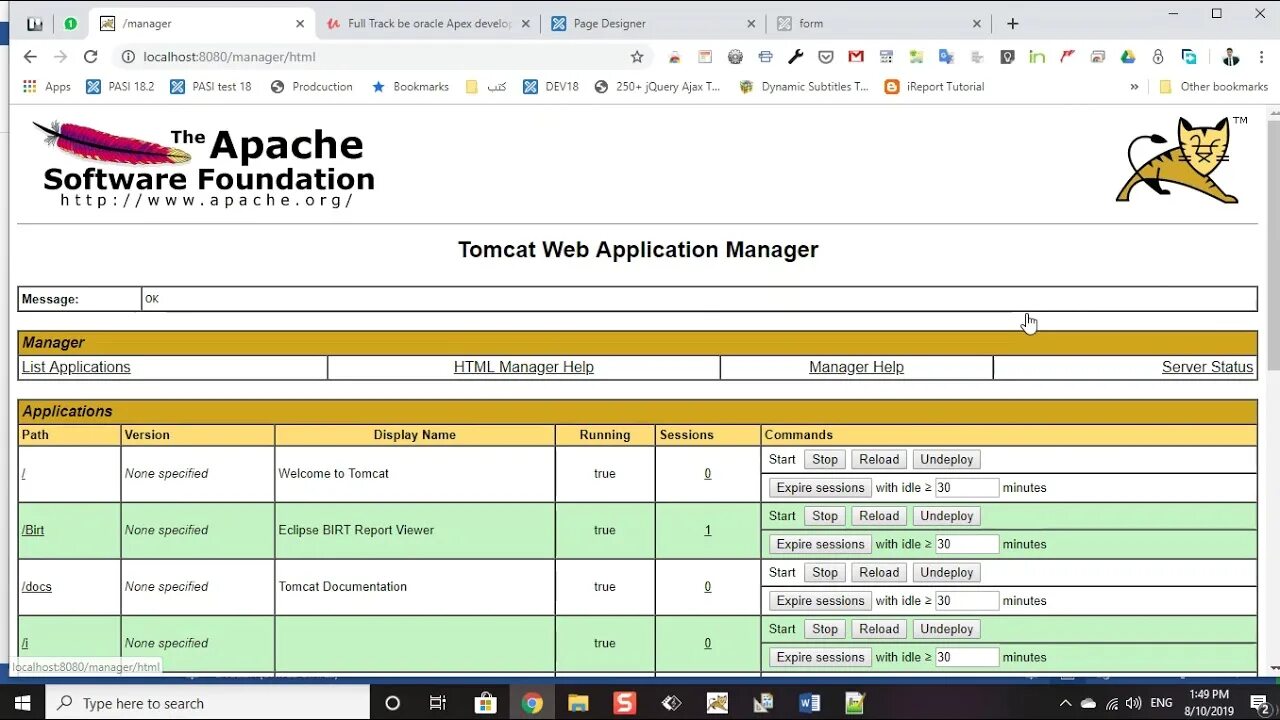Screen dimensions: 1280x720
Task: Open the Server Status link
Action: coord(1207,367)
